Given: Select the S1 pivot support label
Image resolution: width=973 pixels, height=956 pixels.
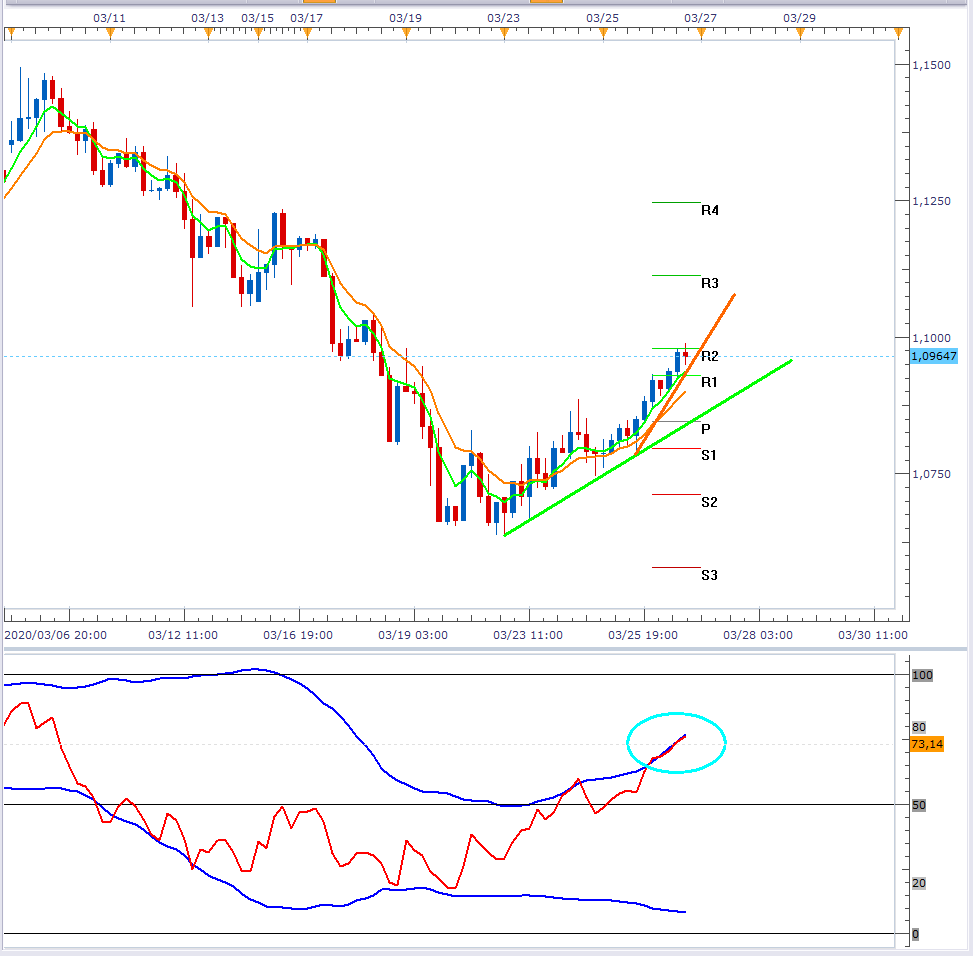Looking at the screenshot, I should click(709, 455).
